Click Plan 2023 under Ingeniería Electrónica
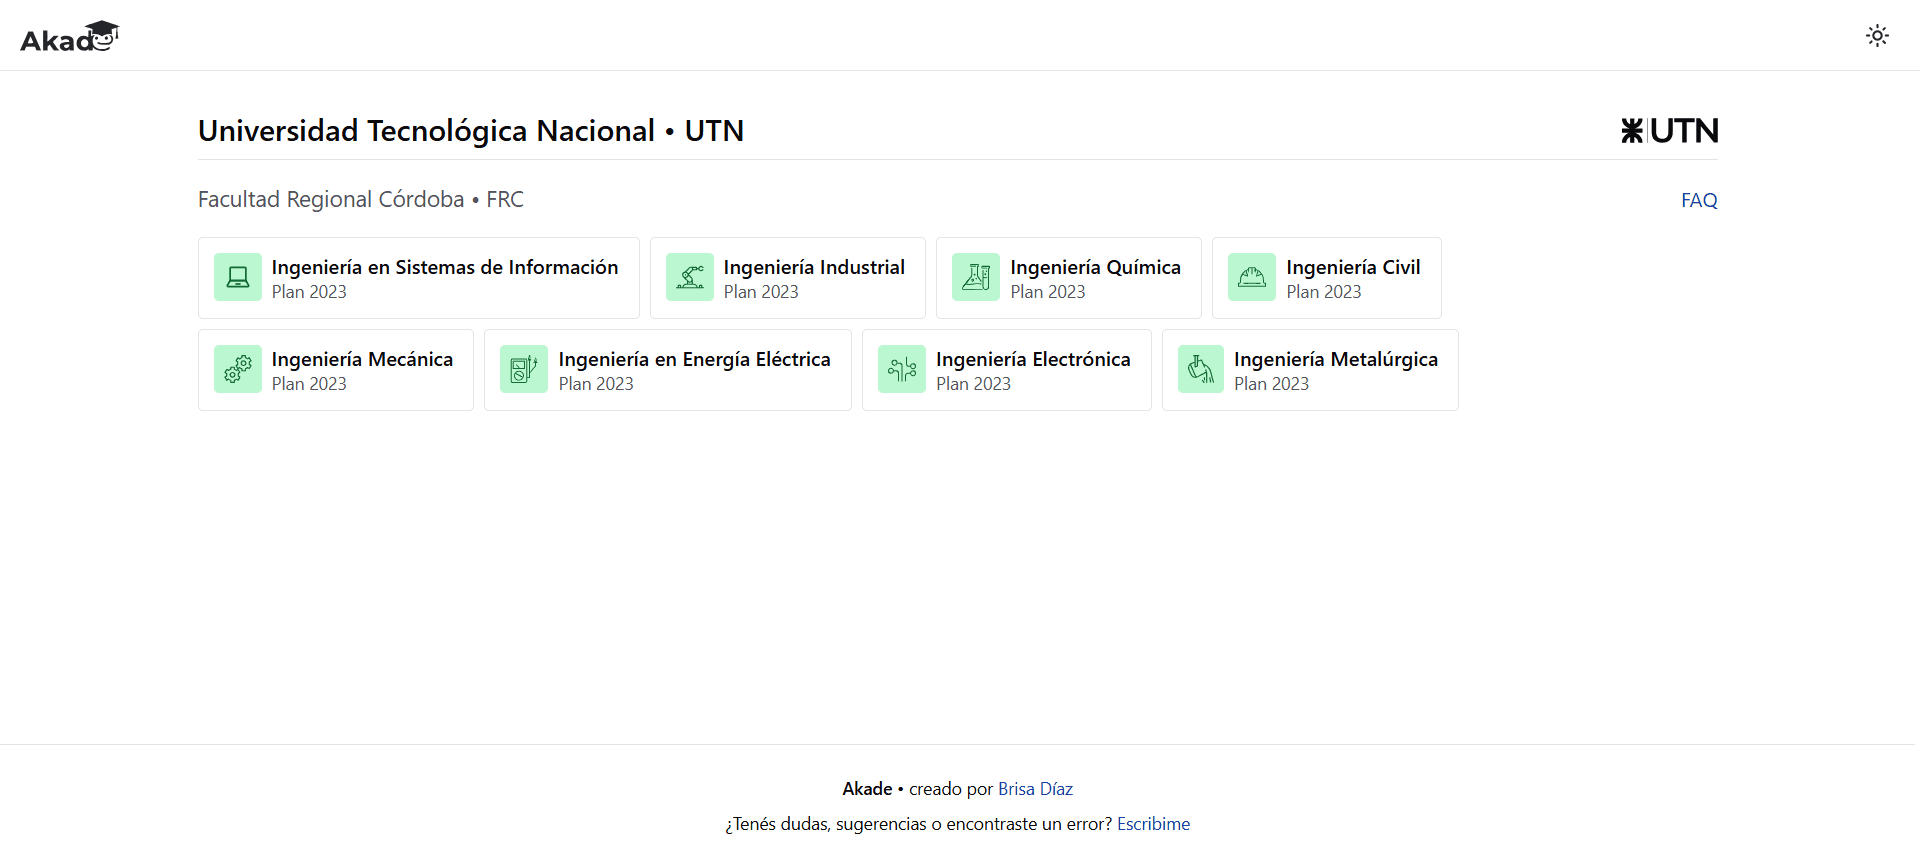Viewport: 1920px width, 868px height. [973, 384]
